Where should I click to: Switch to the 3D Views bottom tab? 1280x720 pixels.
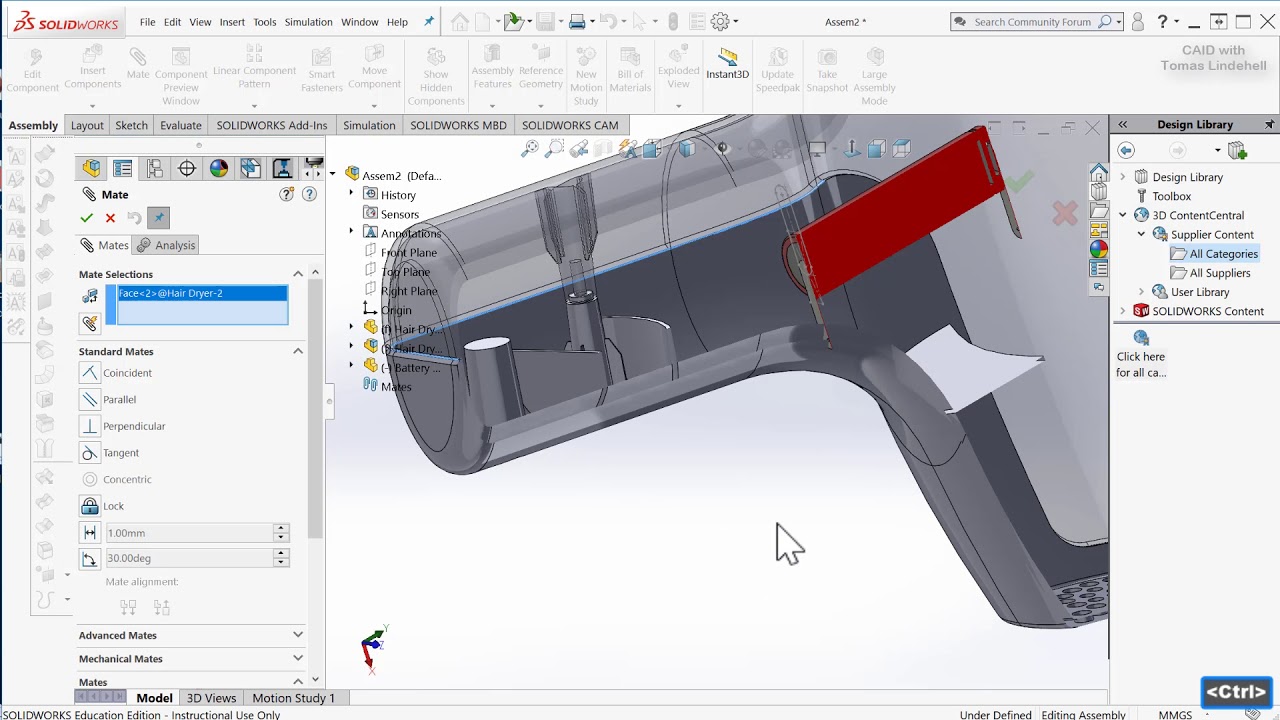[x=211, y=698]
